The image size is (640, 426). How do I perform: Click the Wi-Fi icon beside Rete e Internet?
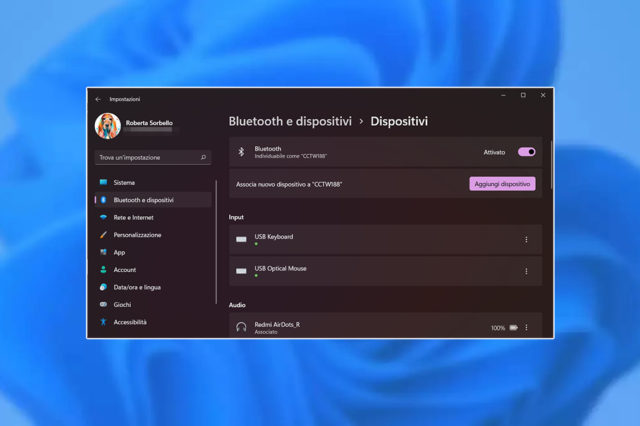pyautogui.click(x=103, y=217)
